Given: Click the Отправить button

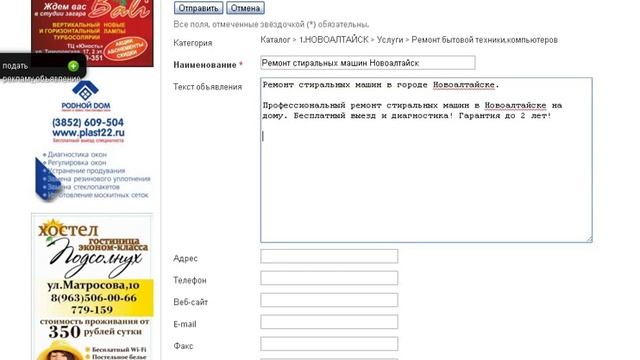Looking at the screenshot, I should point(198,8).
